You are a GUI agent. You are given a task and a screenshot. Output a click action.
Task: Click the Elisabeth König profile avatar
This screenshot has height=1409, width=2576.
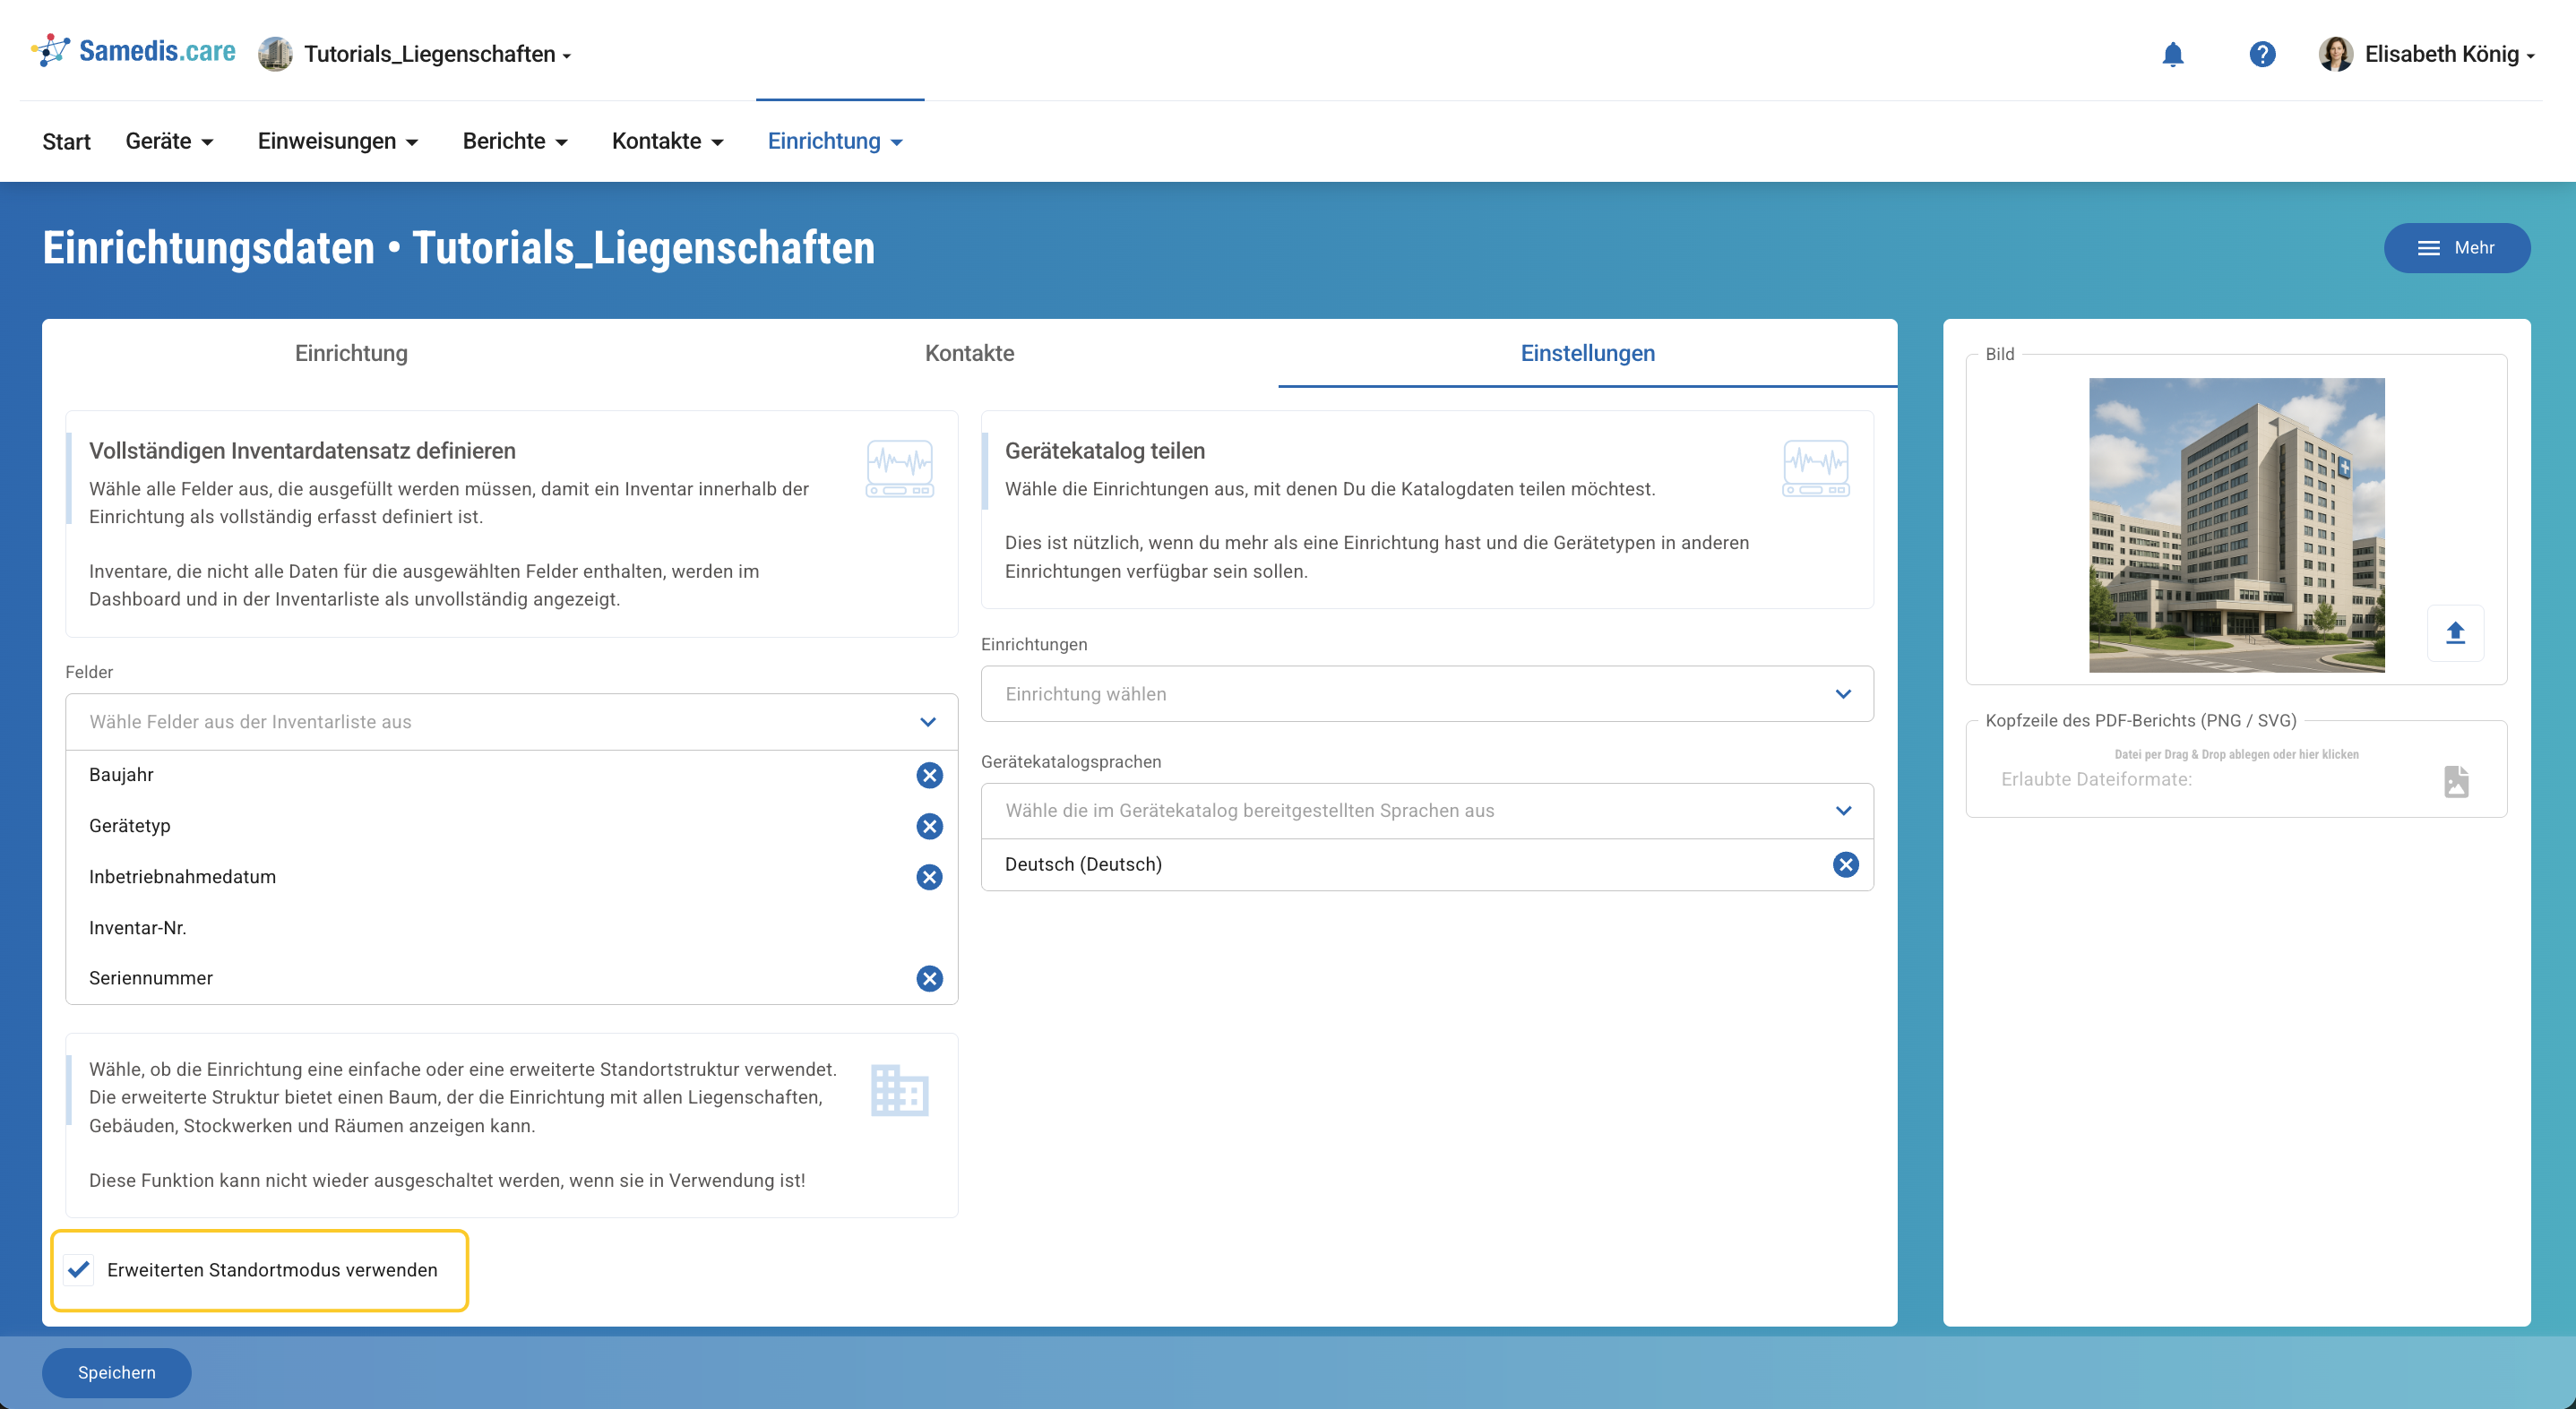tap(2336, 54)
